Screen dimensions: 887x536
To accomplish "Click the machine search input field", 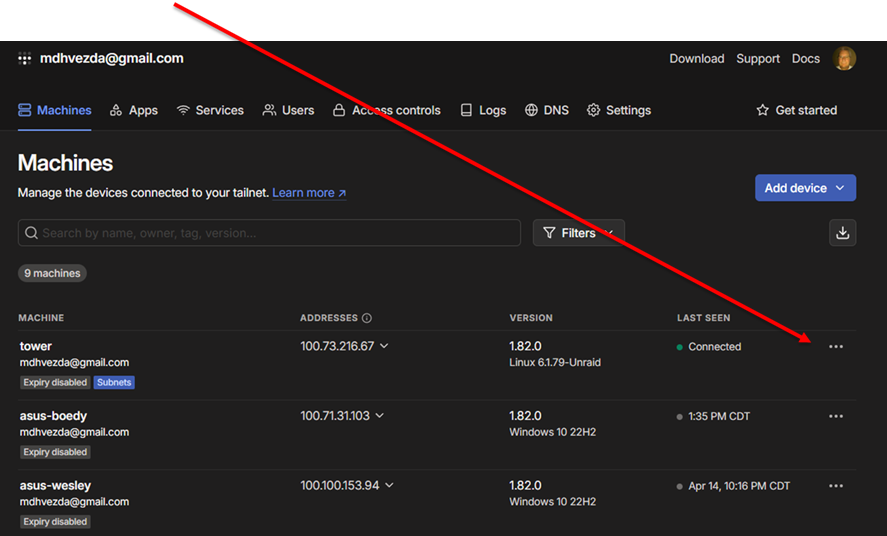I will (x=270, y=233).
